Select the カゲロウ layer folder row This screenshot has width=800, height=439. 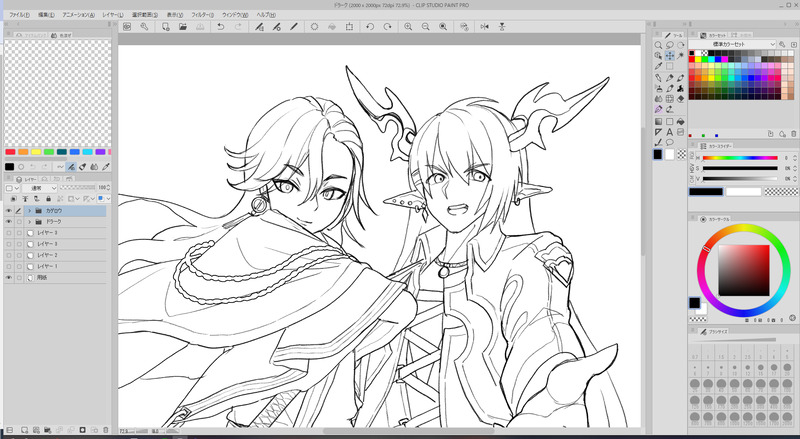click(65, 211)
